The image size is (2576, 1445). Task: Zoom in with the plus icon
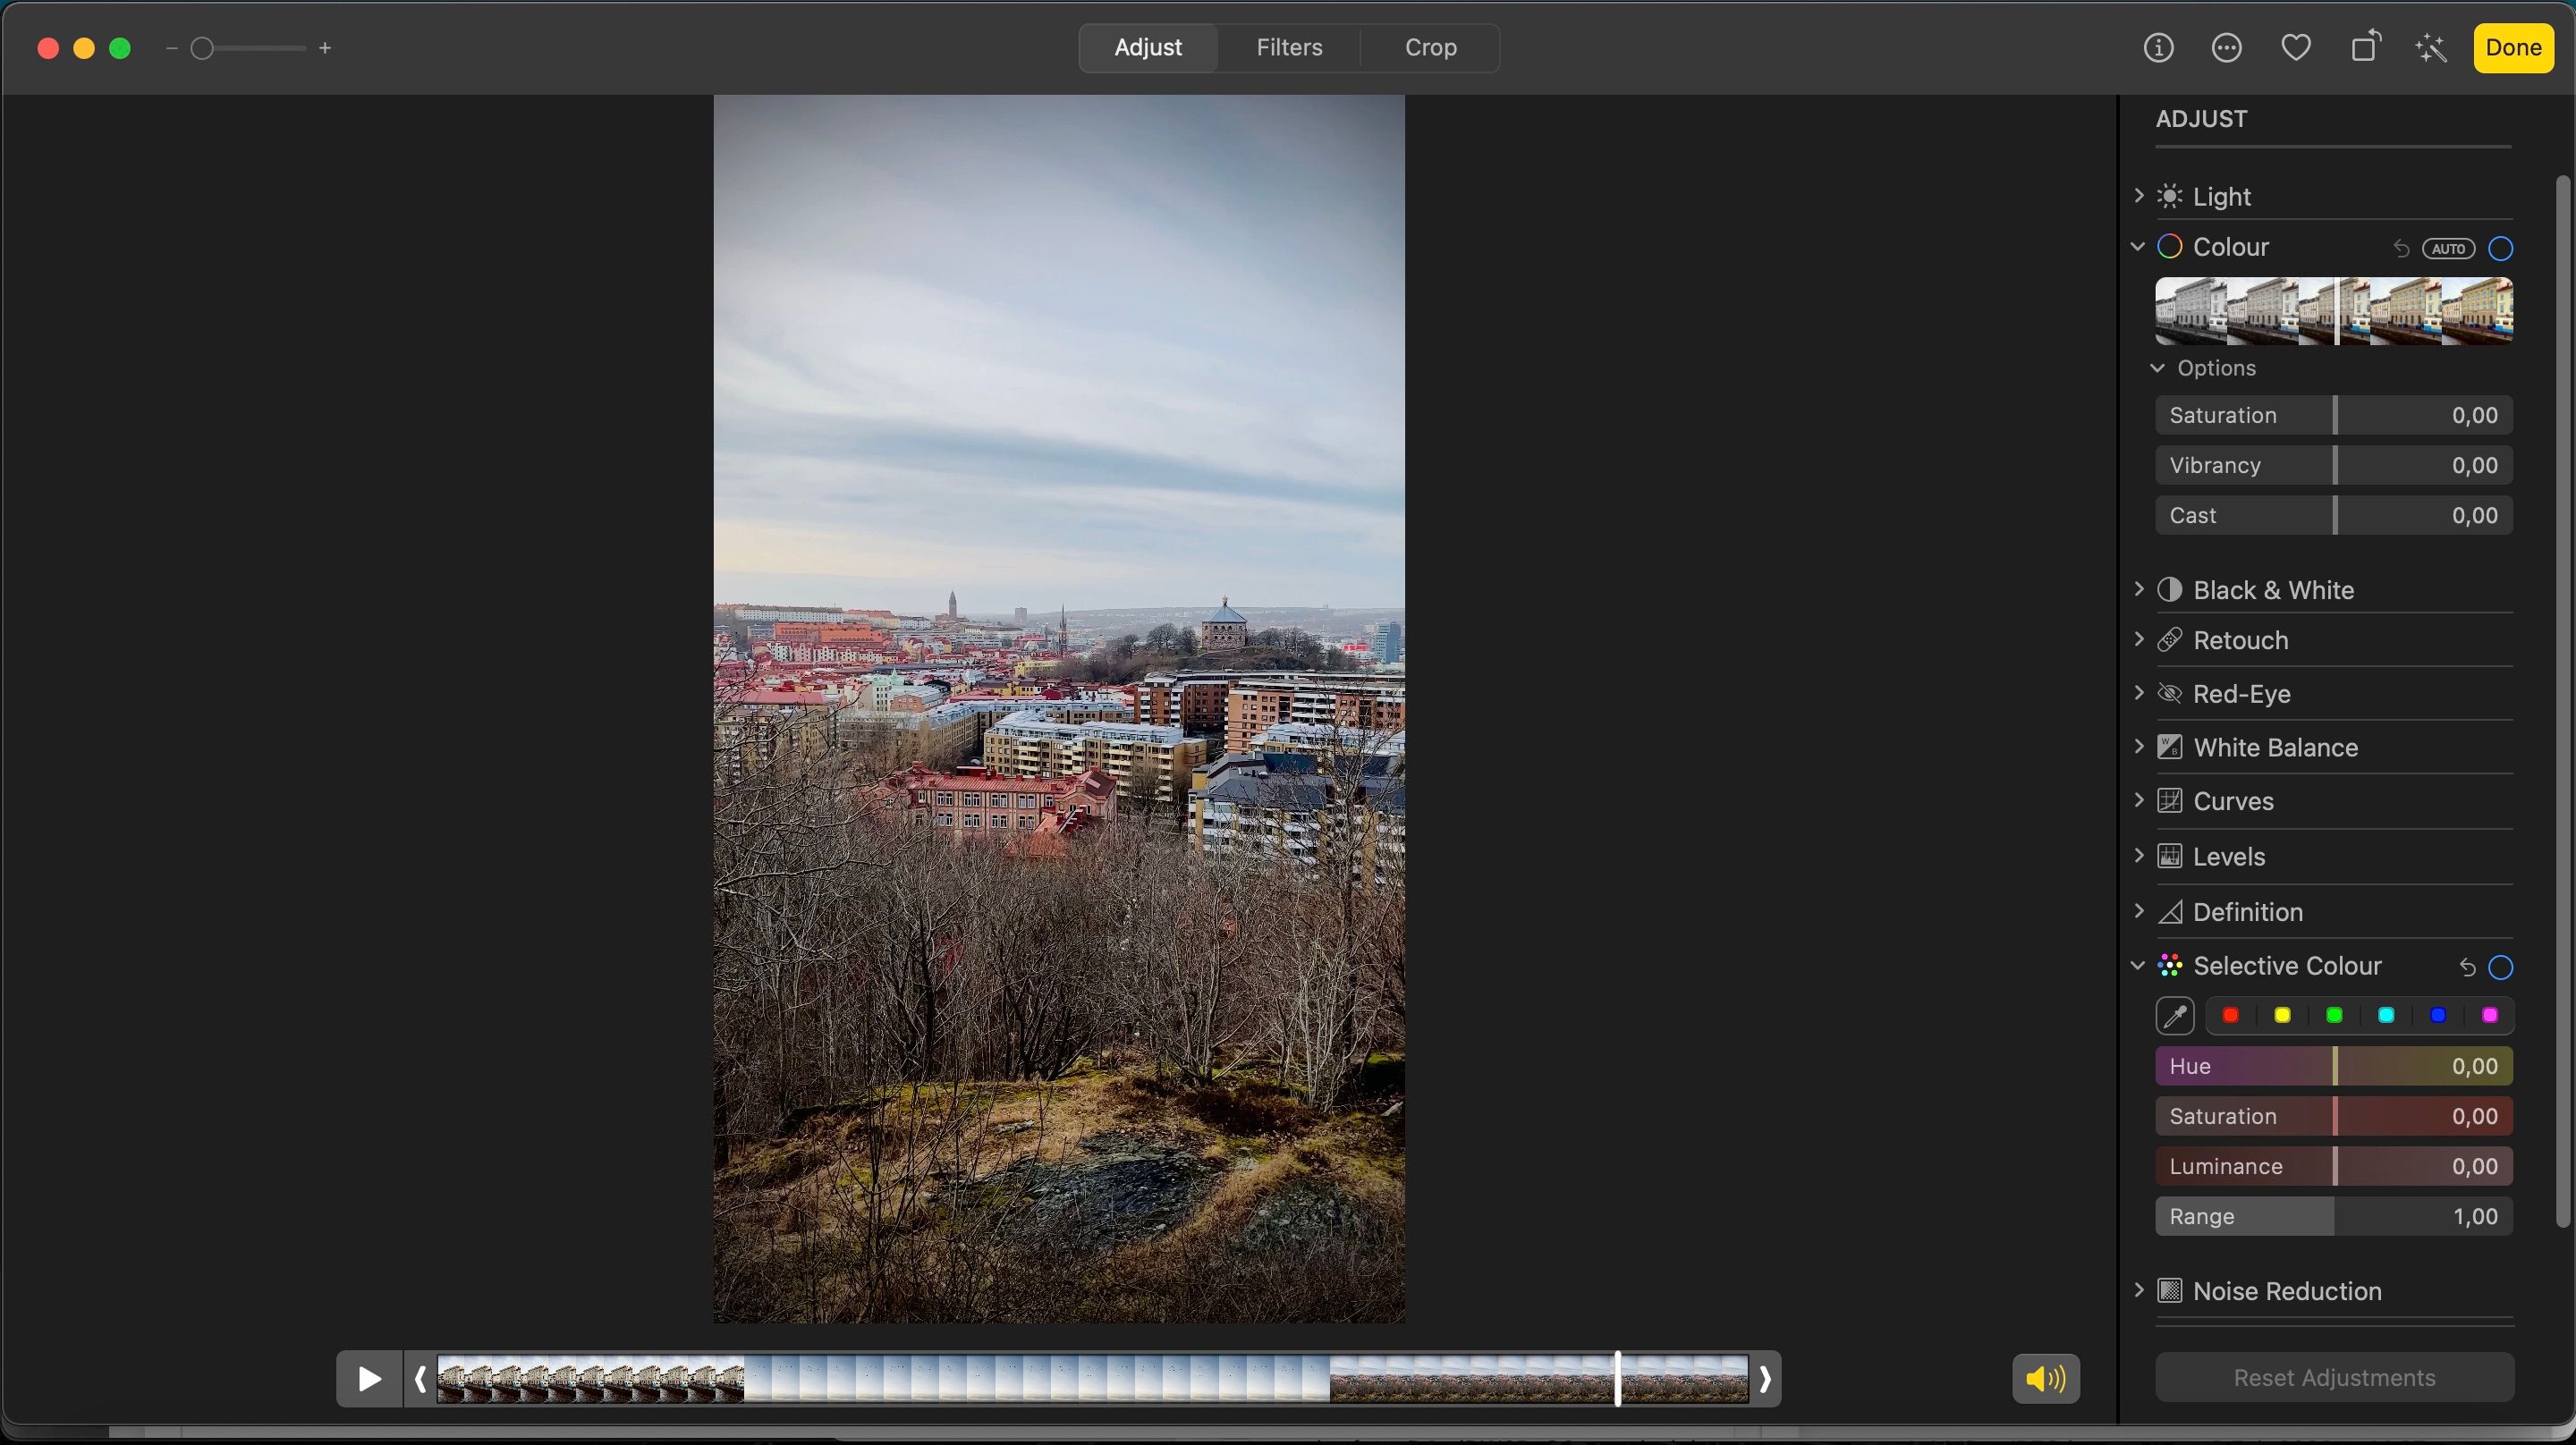coord(325,48)
